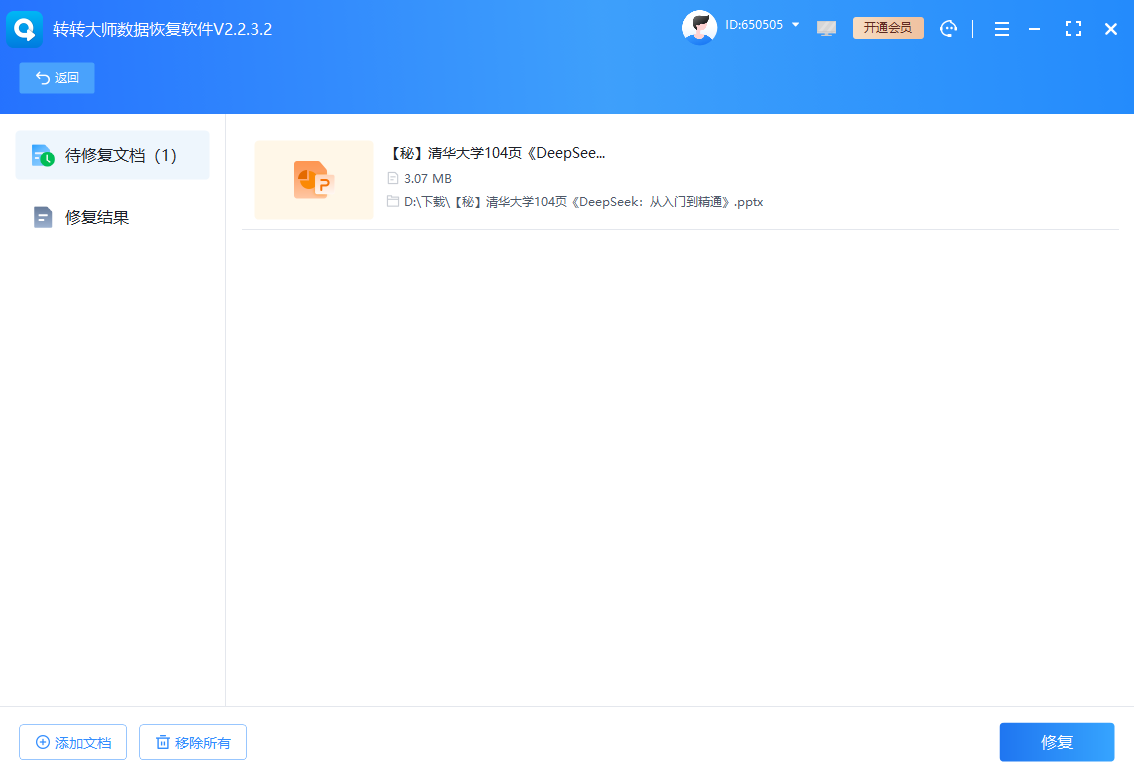Click 移除所有 to remove all documents
Viewport: 1134px width, 774px height.
(192, 742)
